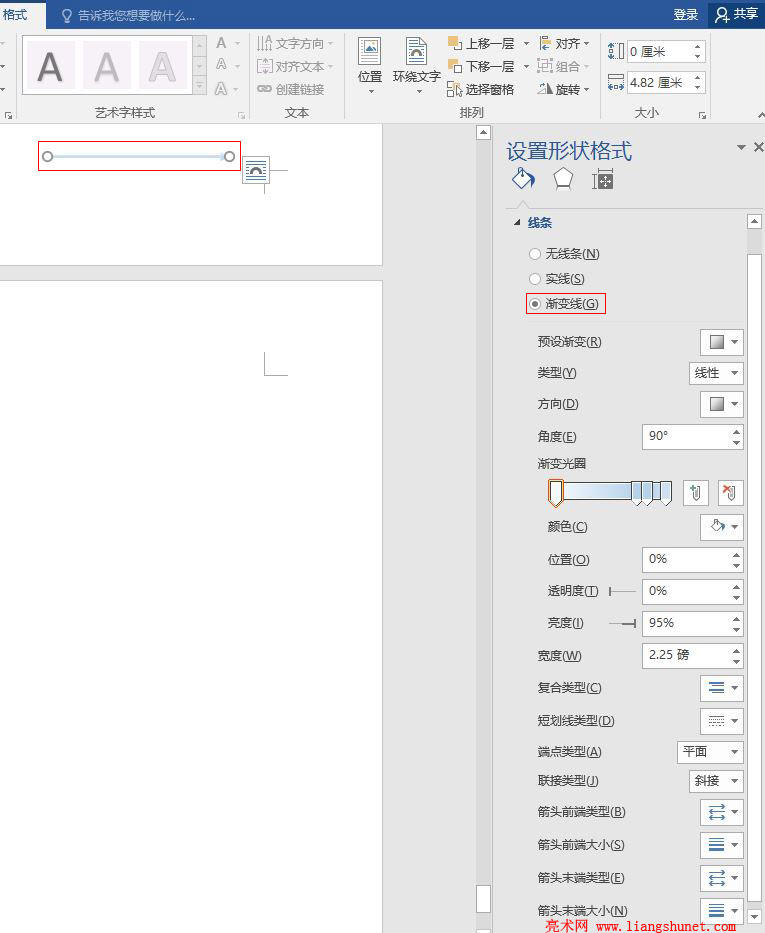This screenshot has width=765, height=933.
Task: Select the Gradient line (渐变线) radio
Action: click(535, 304)
